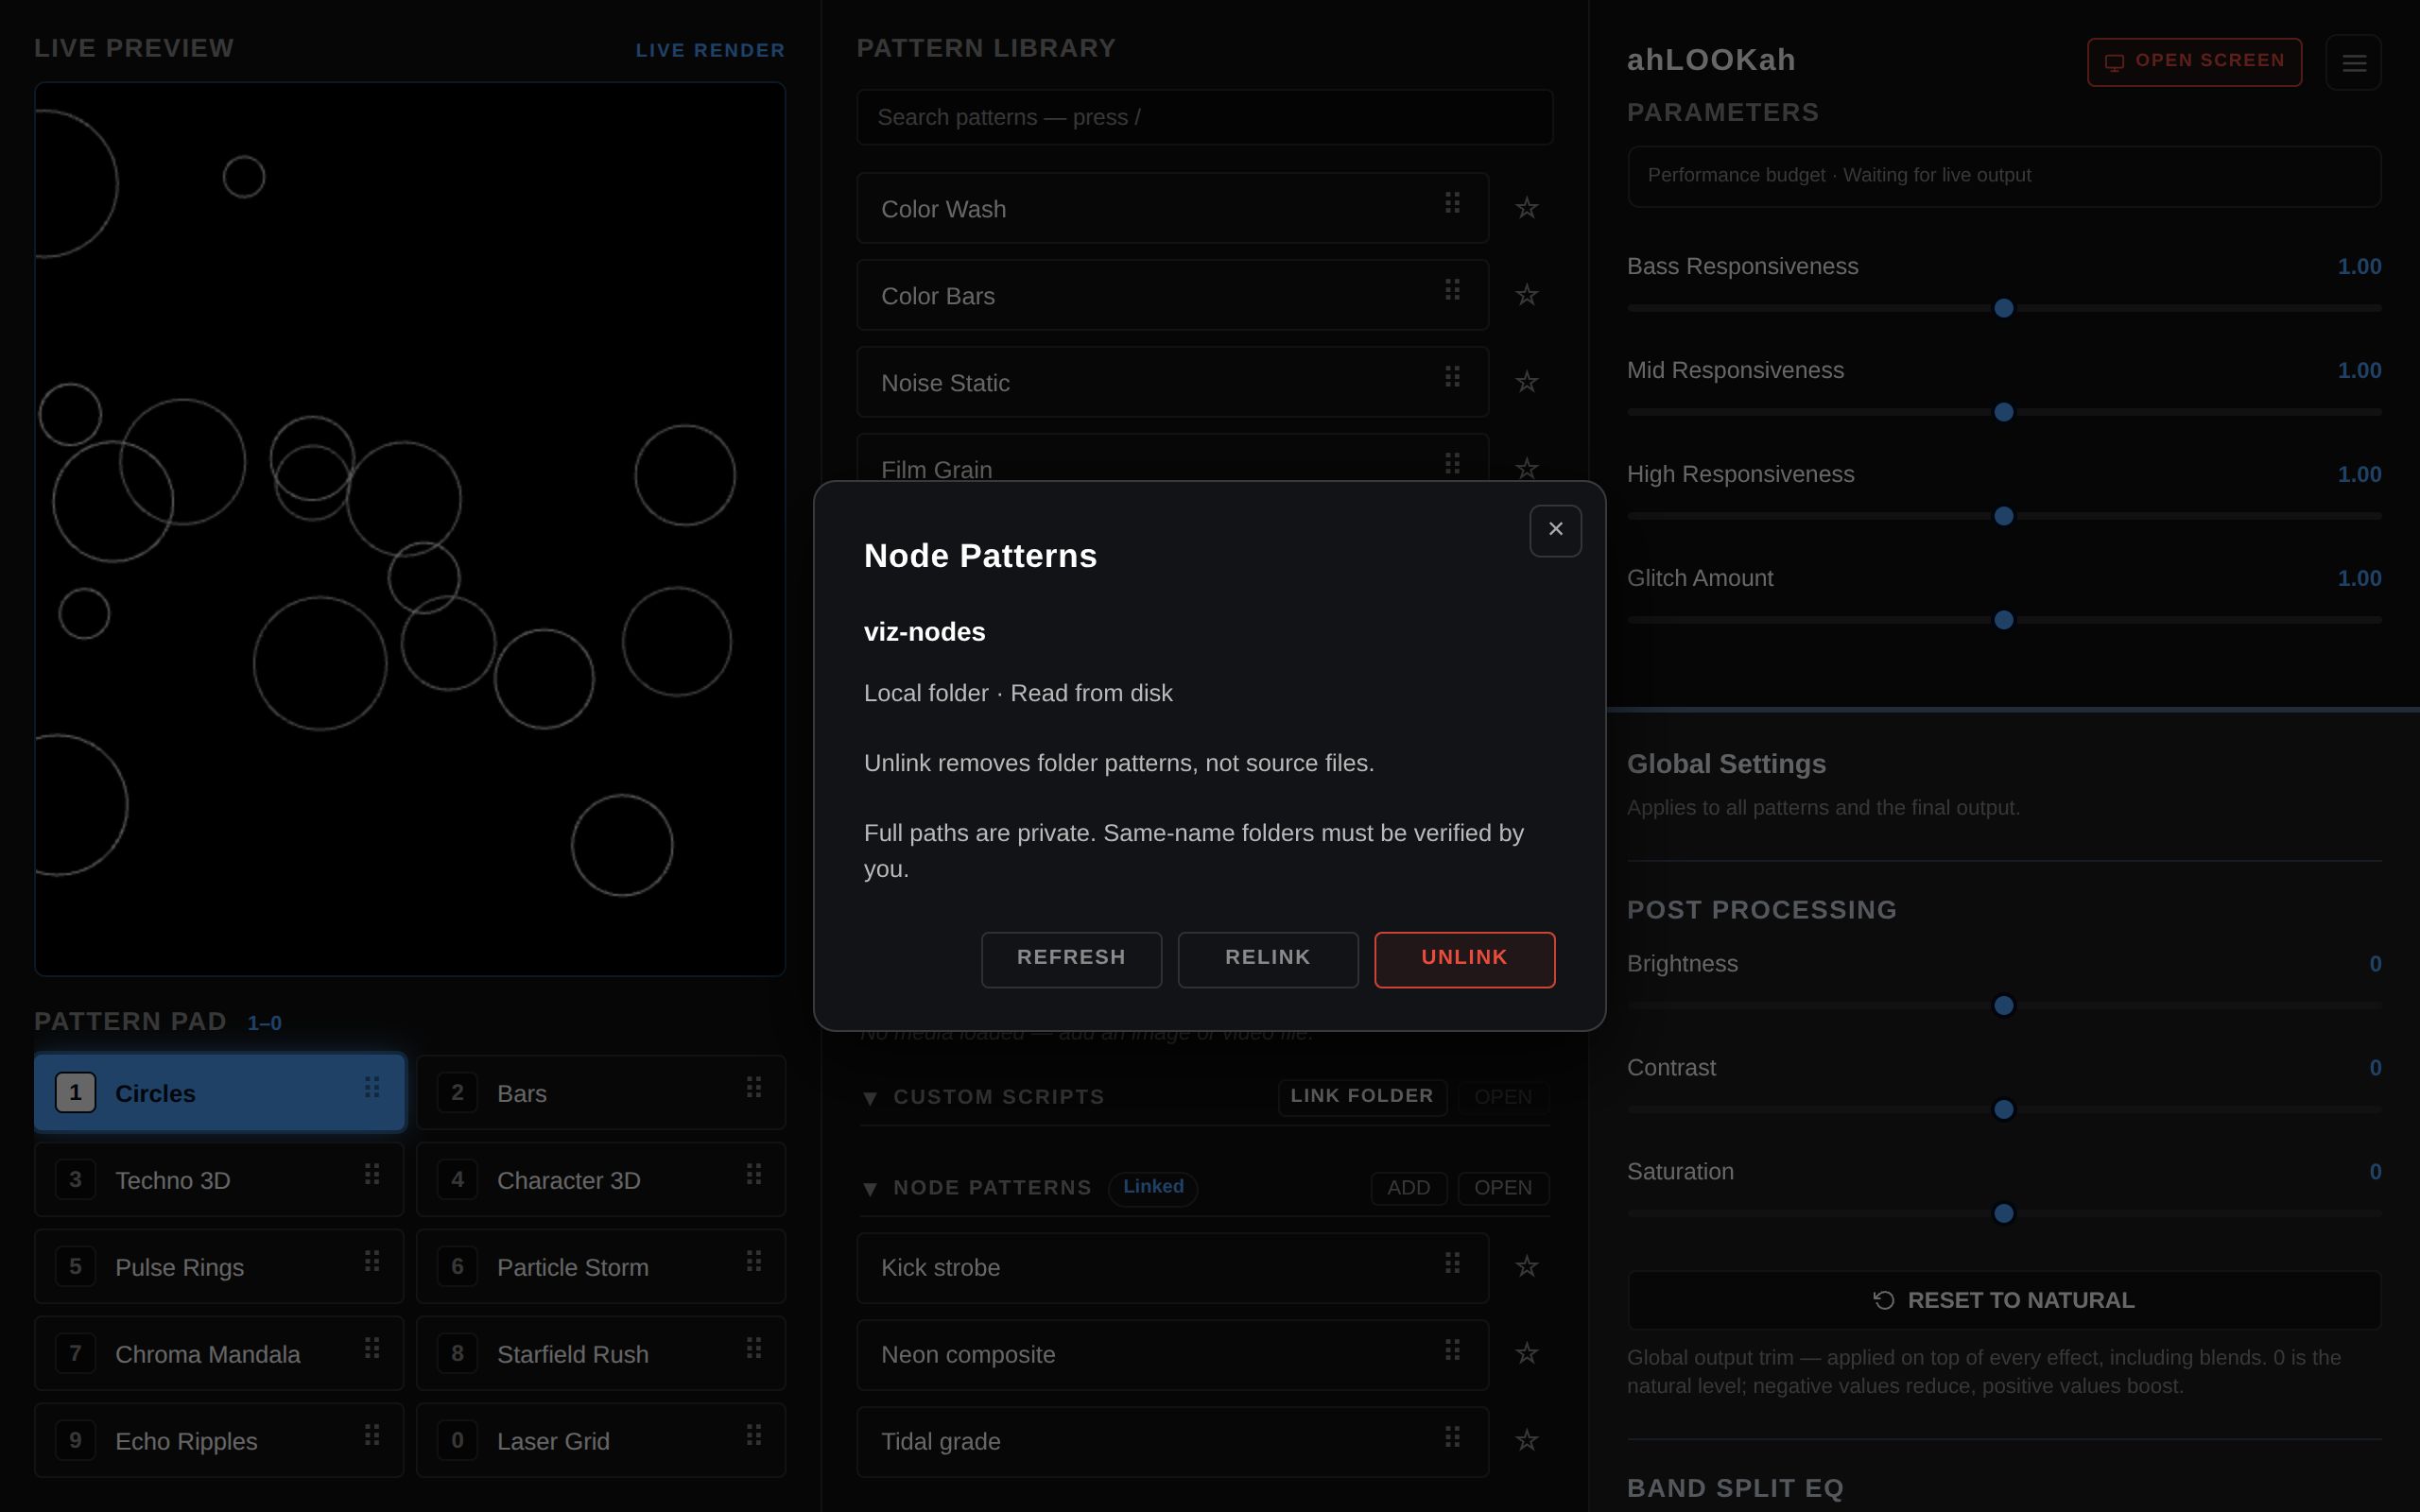Click the drag handle on Bars pad

[x=754, y=1087]
